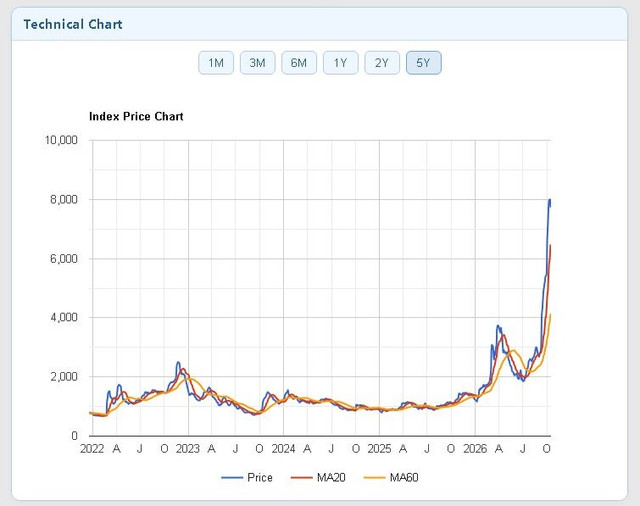This screenshot has height=506, width=640.
Task: Click the 2023 x-axis label
Action: 188,449
